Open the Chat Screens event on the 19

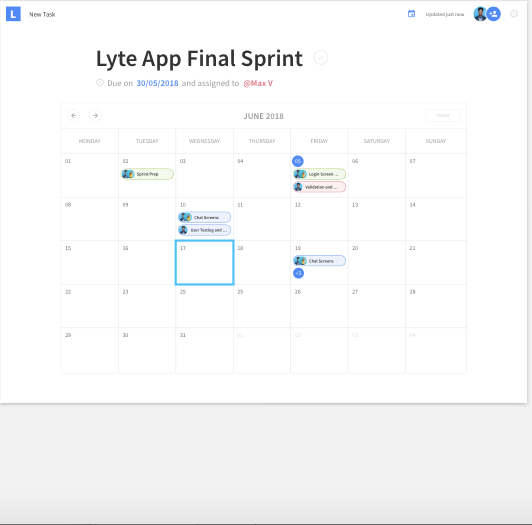pos(319,261)
